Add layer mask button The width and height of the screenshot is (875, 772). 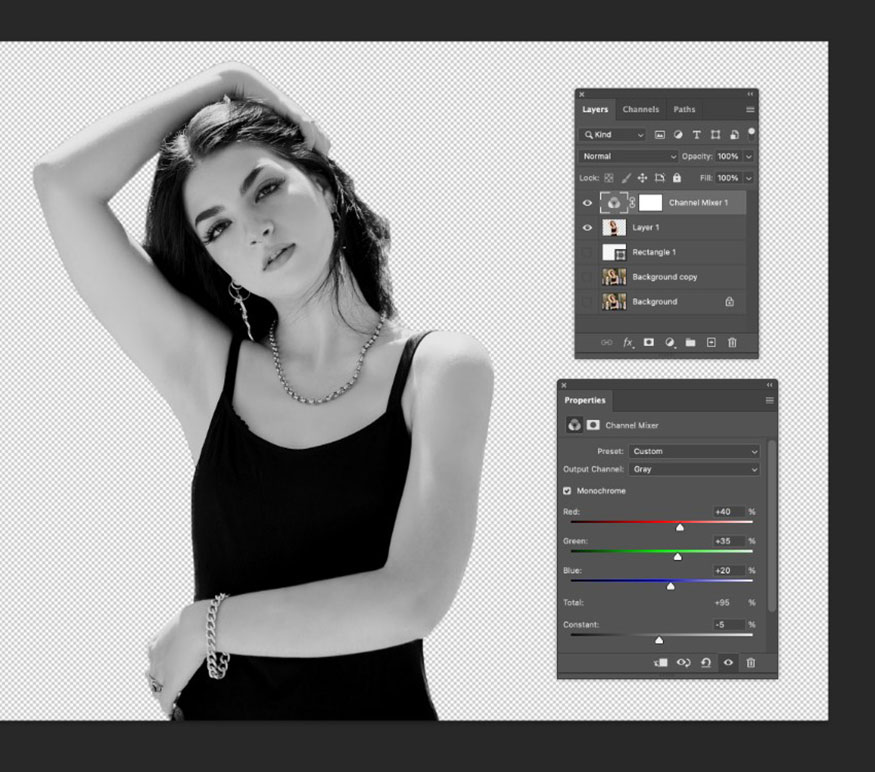click(x=648, y=342)
